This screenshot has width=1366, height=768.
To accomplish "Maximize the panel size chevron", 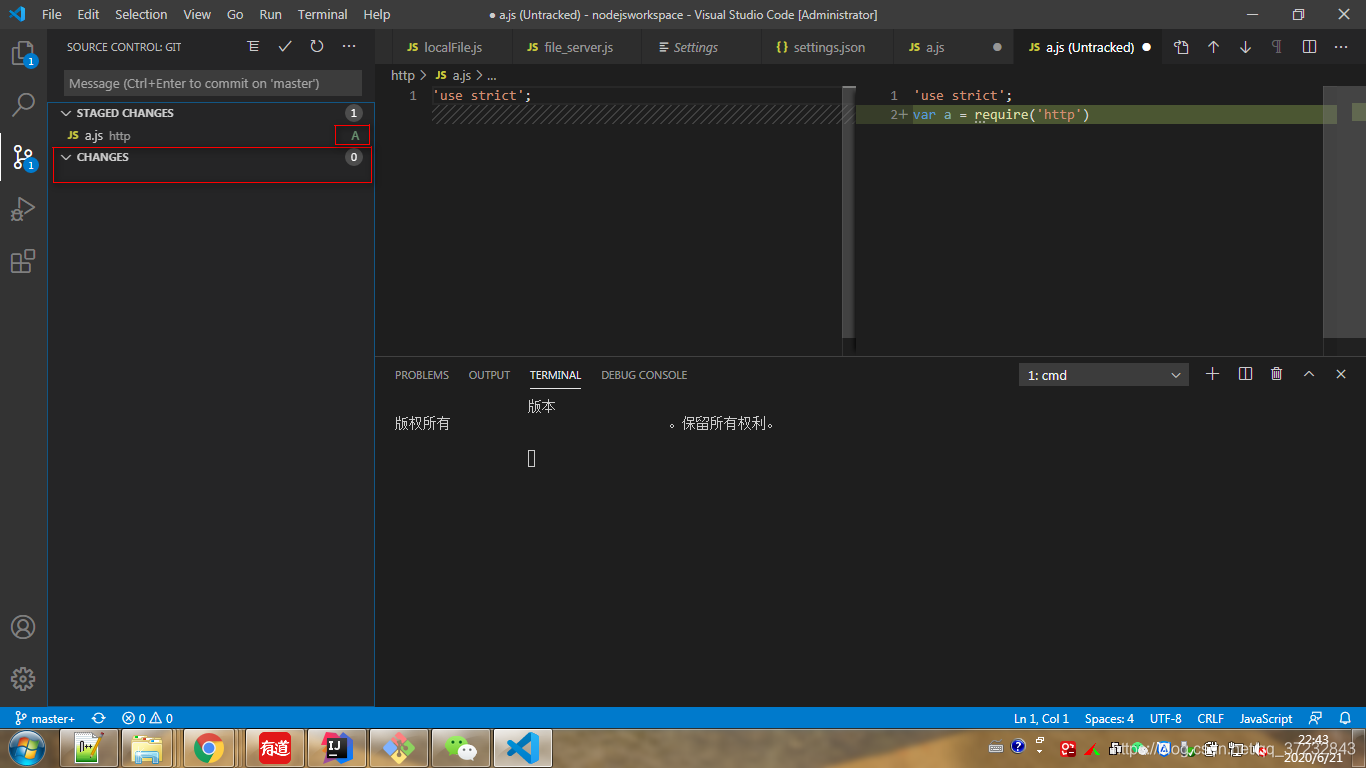I will click(1309, 374).
